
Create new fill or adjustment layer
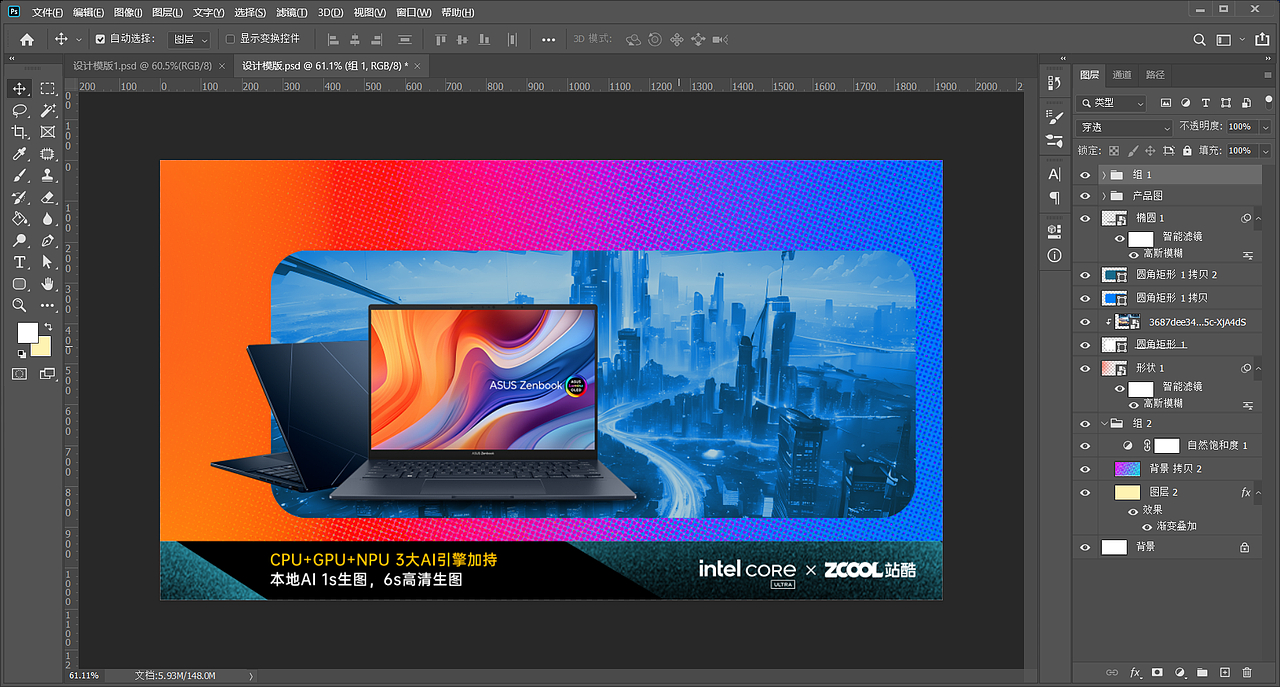[x=1180, y=672]
